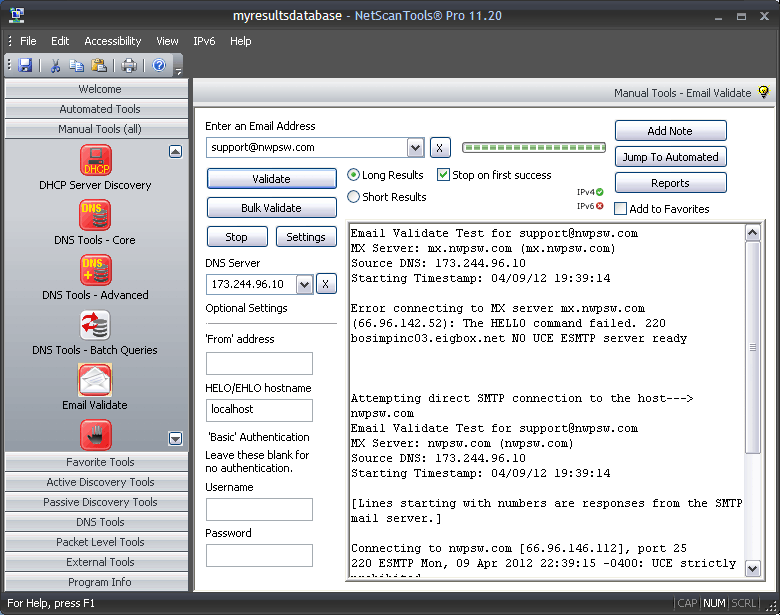
Task: Click the HELO/EHLO hostname field
Action: tap(259, 410)
